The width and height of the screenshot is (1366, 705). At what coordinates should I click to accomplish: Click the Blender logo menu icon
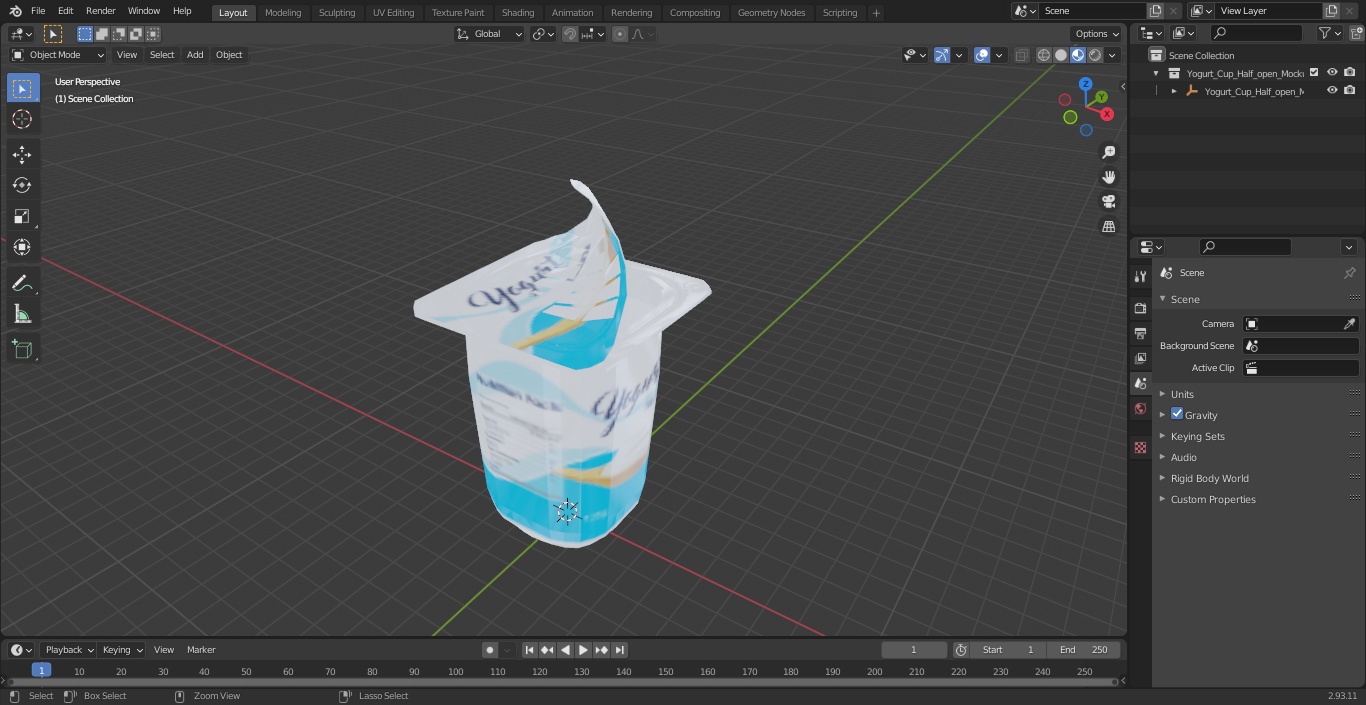15,11
